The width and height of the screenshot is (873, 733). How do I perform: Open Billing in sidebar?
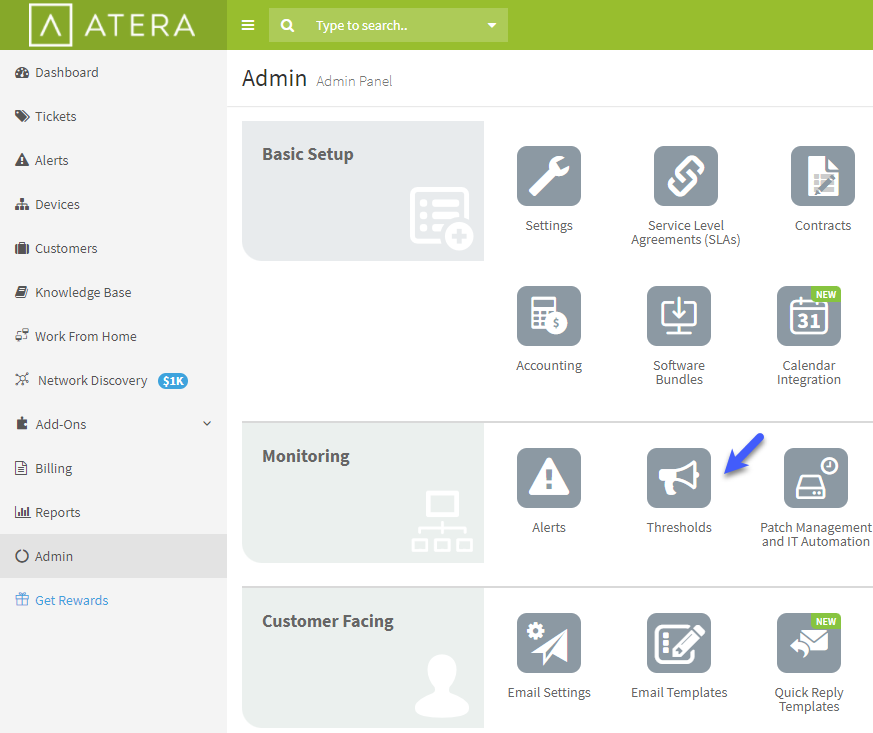click(113, 468)
